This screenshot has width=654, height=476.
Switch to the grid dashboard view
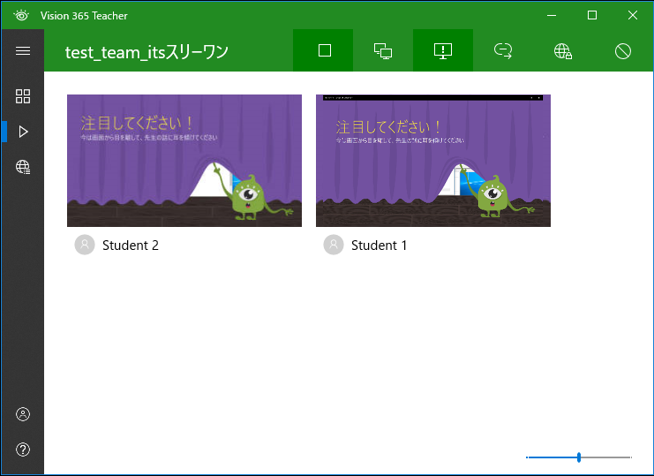(23, 96)
